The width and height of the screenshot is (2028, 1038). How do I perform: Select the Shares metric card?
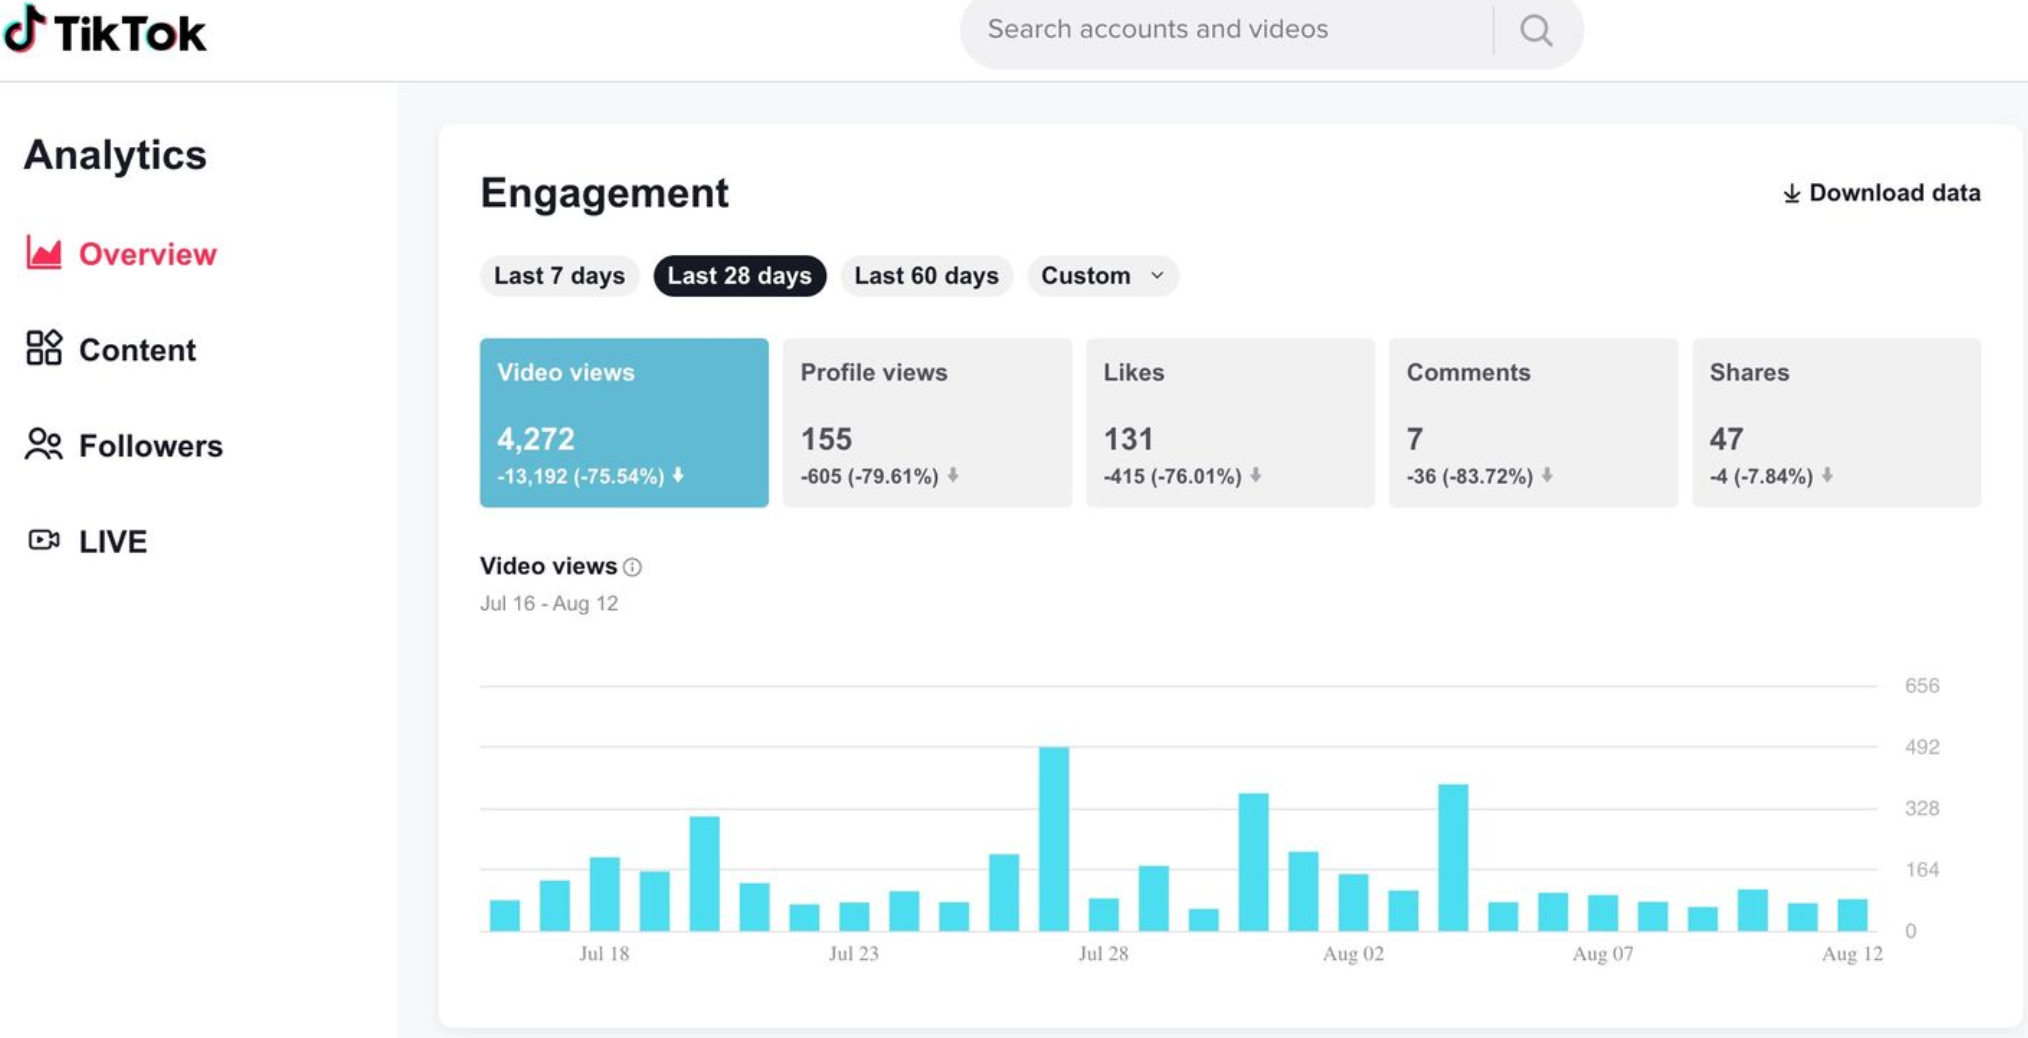tap(1835, 422)
